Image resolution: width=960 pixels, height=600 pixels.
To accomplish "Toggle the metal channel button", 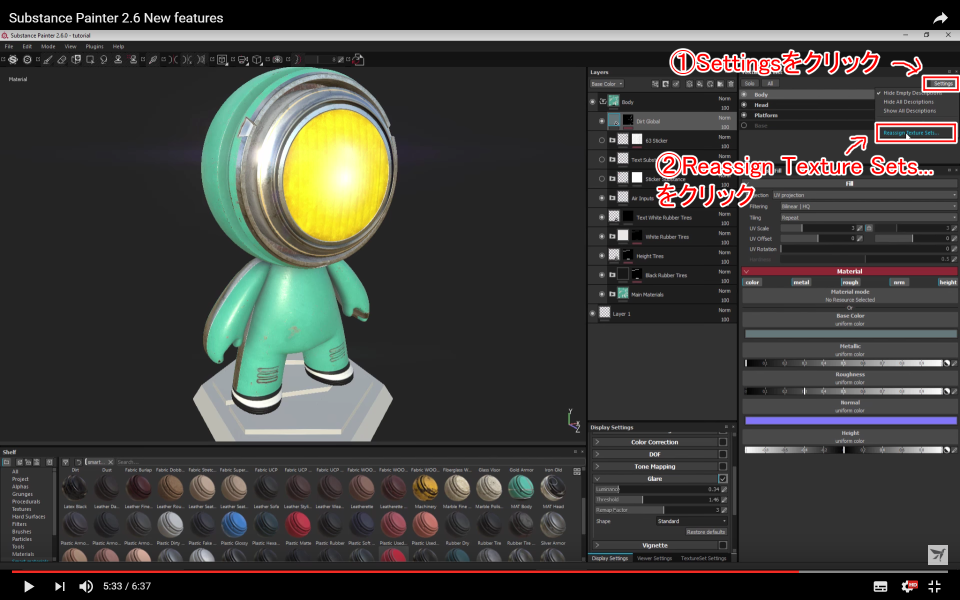I will tap(801, 282).
